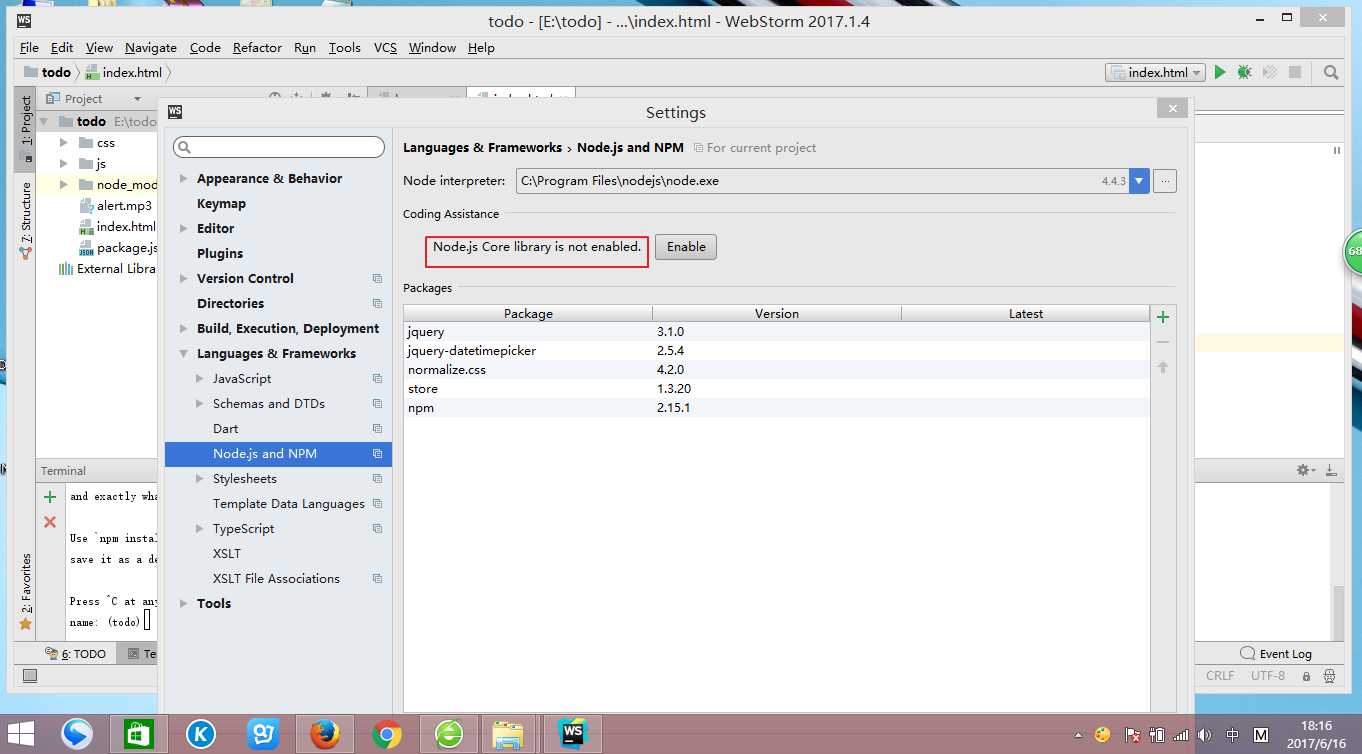Open the Structure side tab
Screen dimensions: 1362x754
point(25,220)
